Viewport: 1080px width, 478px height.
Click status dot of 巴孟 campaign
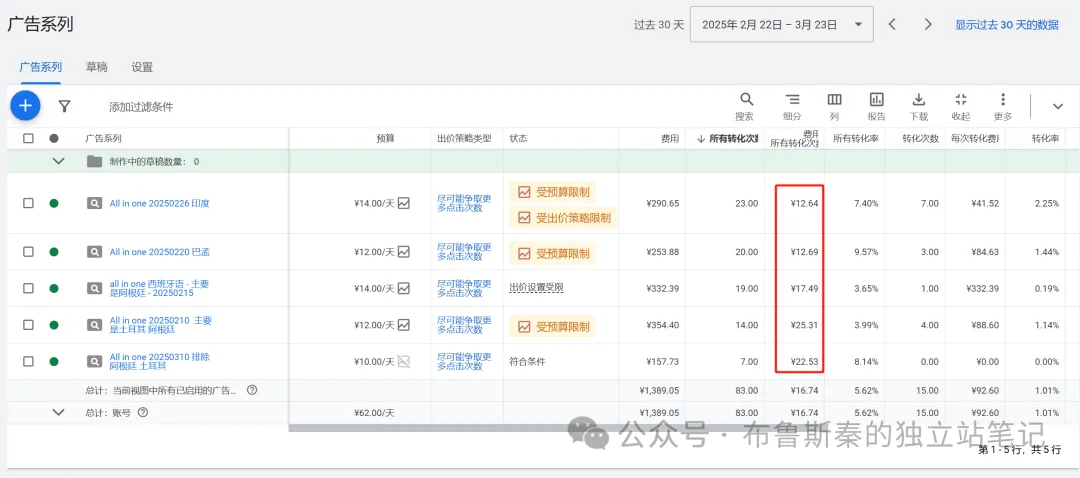54,252
